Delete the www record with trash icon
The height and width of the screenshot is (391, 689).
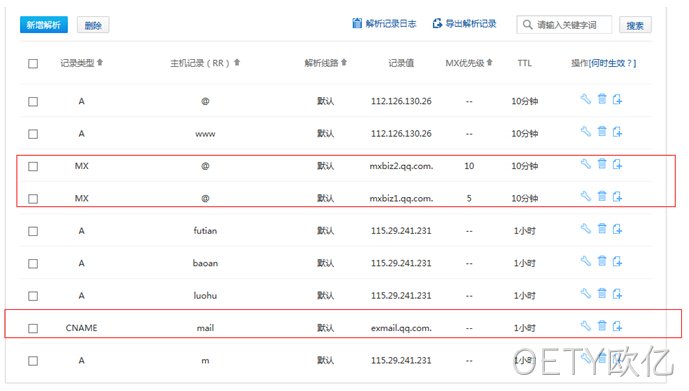tap(602, 131)
